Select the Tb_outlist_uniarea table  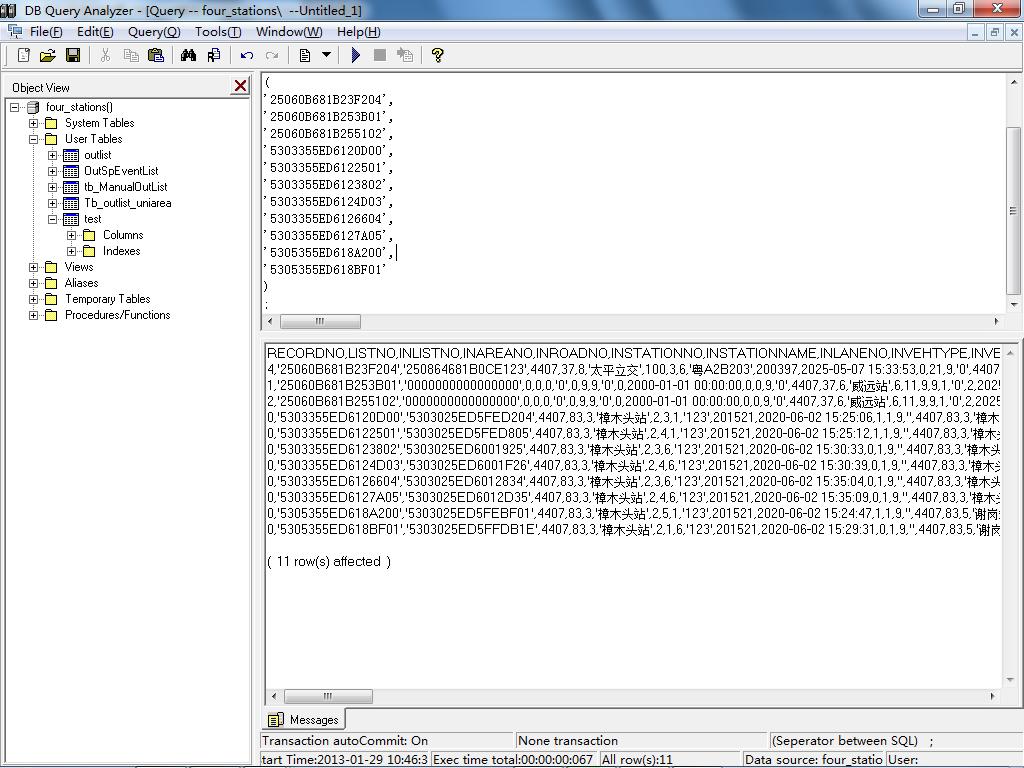click(127, 203)
